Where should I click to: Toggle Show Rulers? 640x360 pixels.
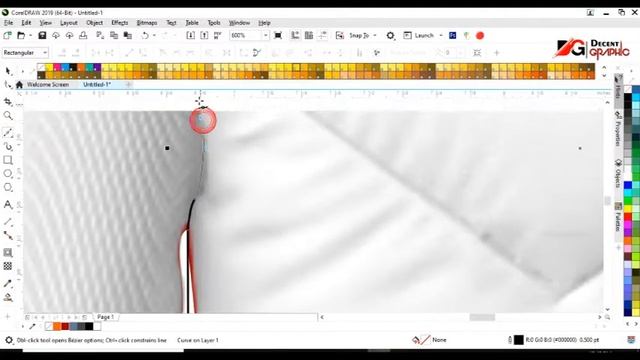[x=295, y=36]
